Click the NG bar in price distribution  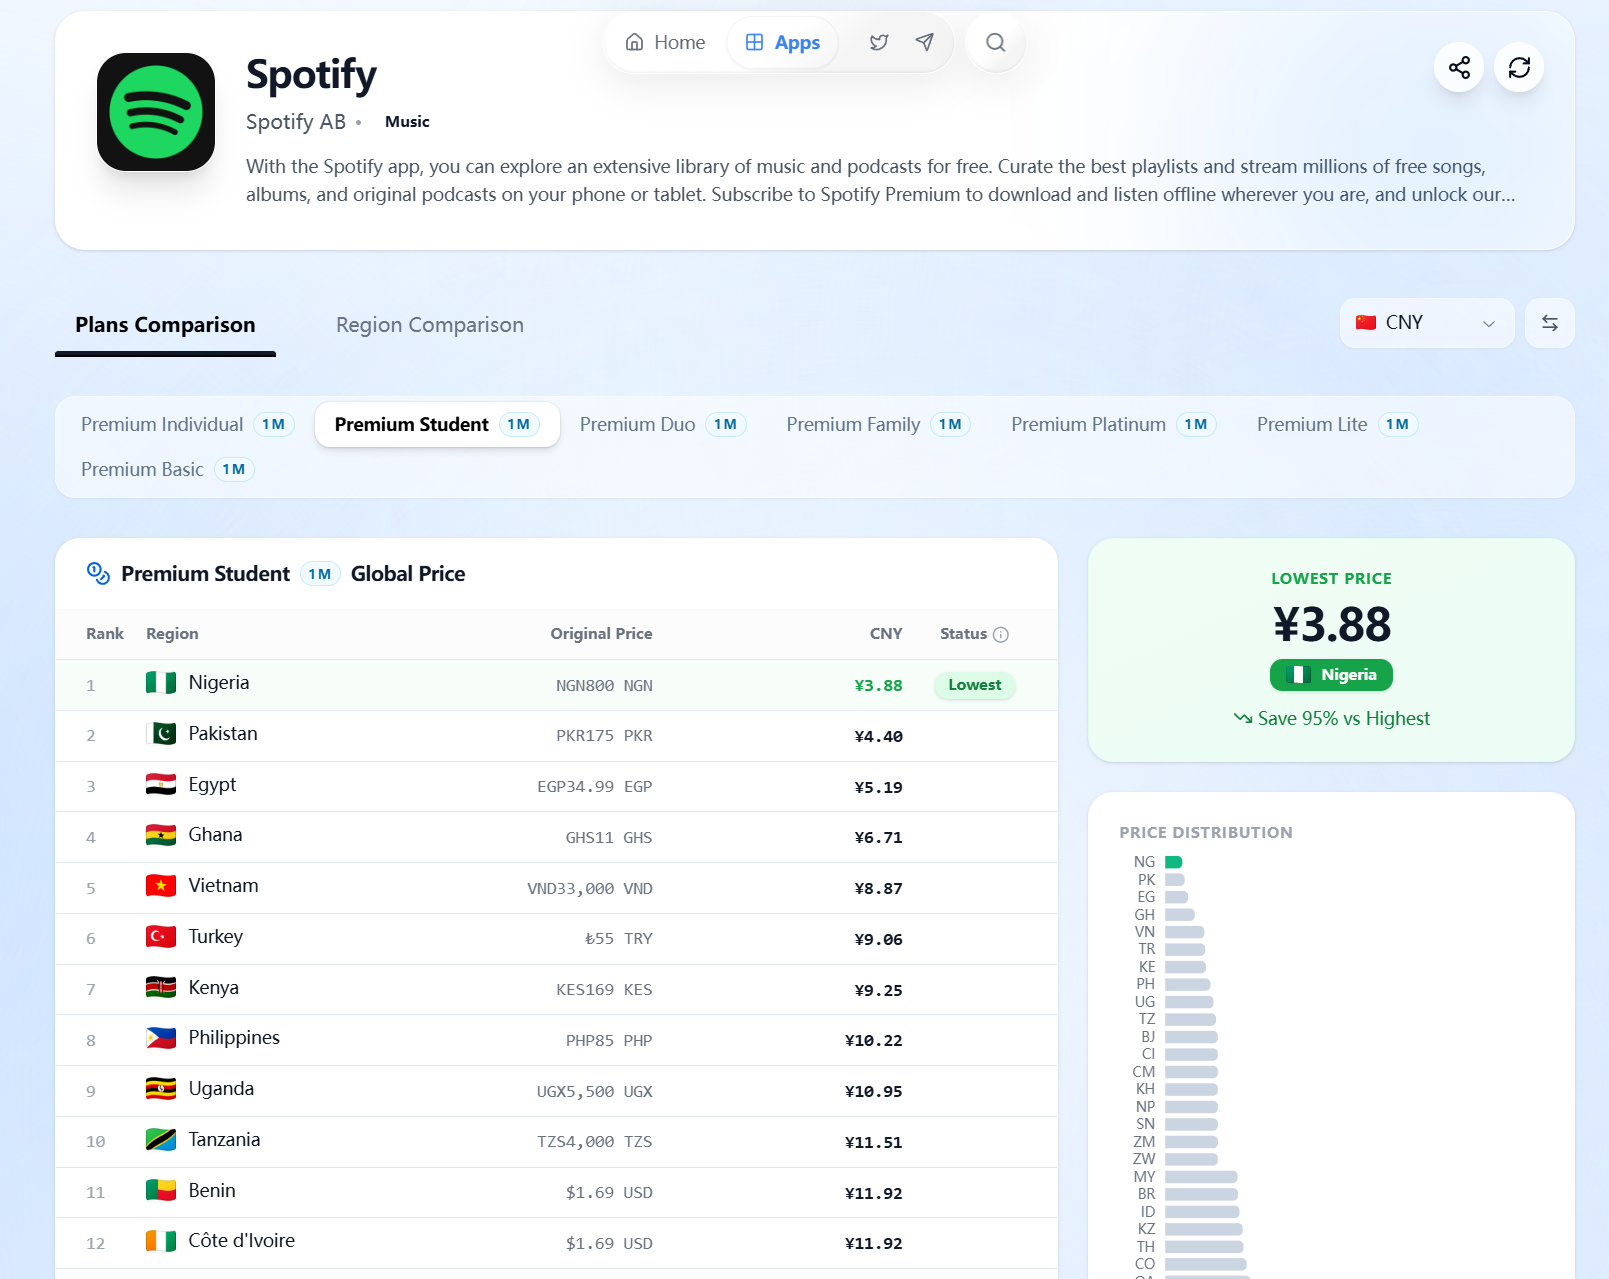point(1174,862)
